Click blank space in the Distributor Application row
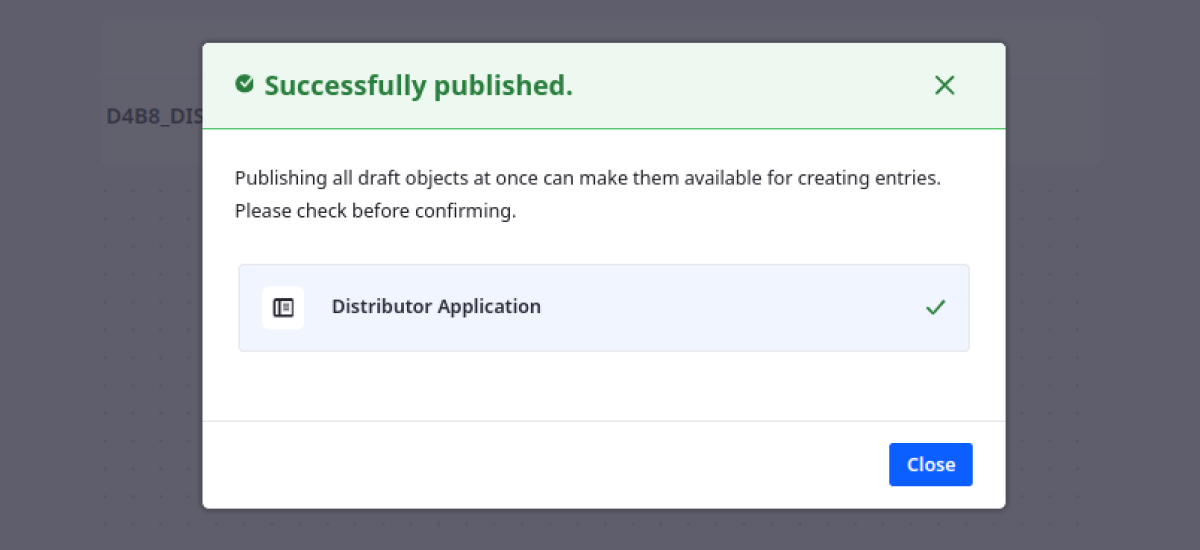Viewport: 1200px width, 550px height. tap(730, 308)
